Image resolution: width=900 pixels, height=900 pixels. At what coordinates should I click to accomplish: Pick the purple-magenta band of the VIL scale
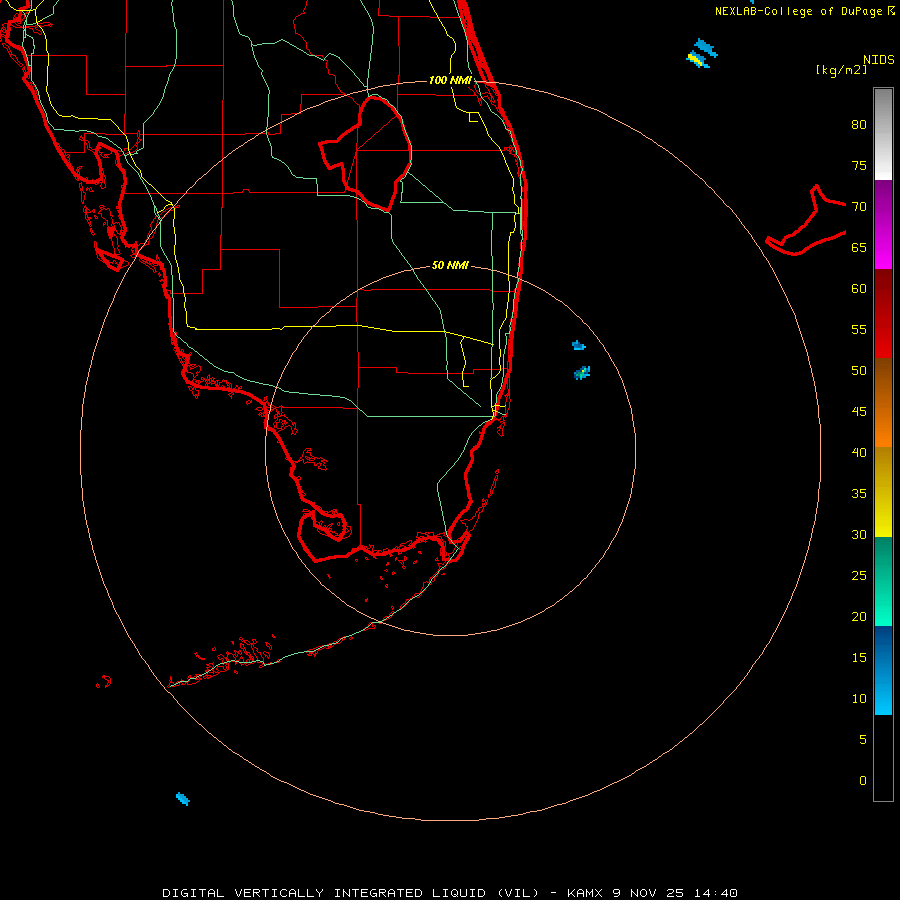tap(883, 224)
